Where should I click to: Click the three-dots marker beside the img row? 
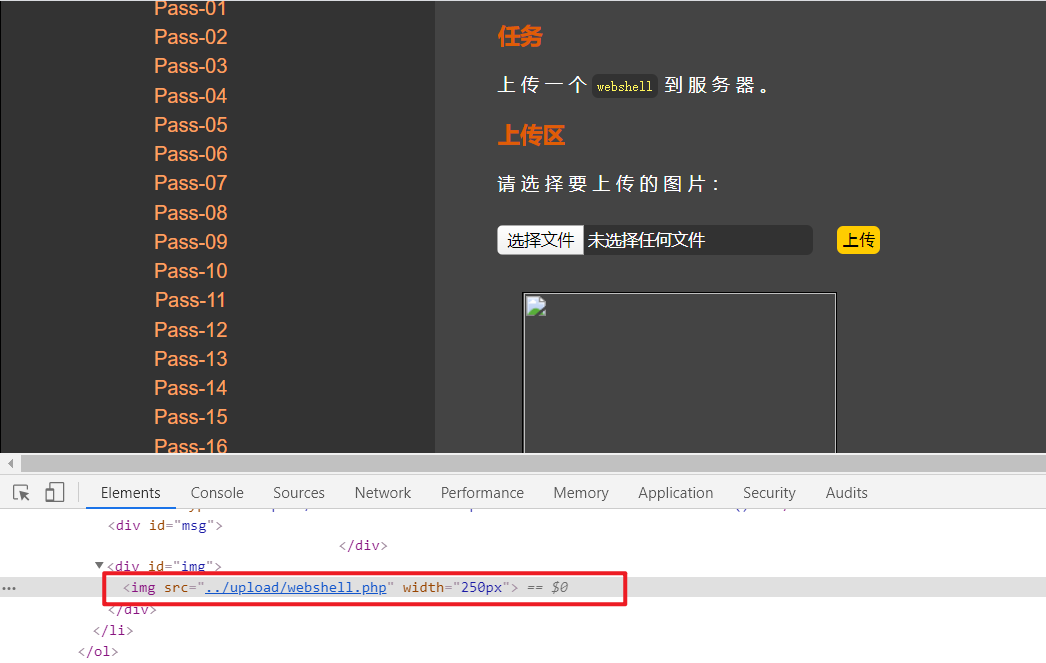(x=9, y=588)
